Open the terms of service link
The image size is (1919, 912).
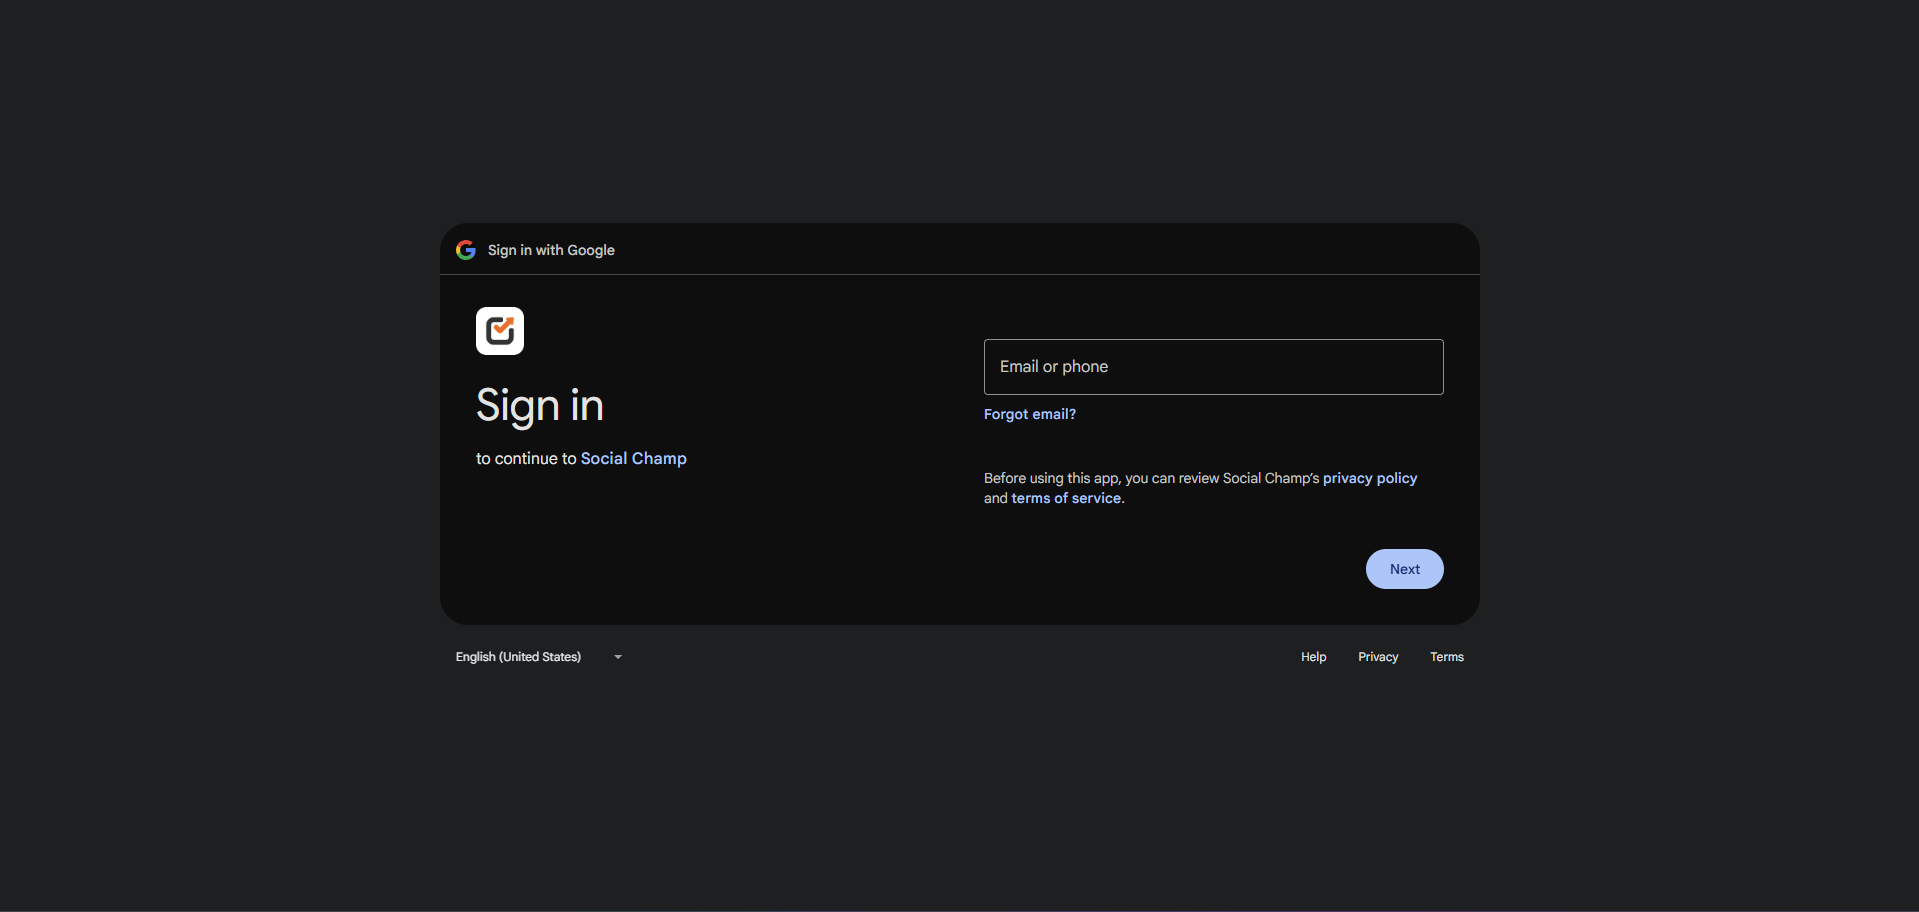click(1066, 498)
